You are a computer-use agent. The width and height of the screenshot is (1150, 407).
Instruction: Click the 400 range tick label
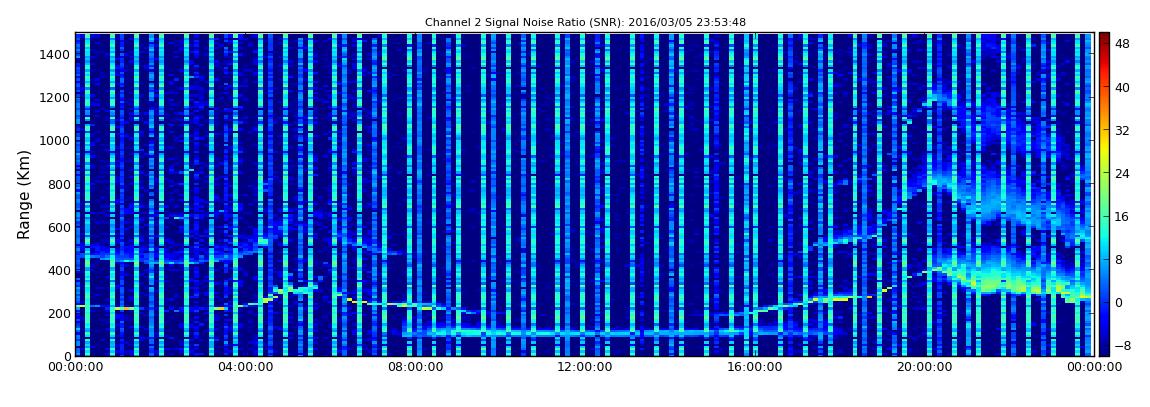coord(59,271)
